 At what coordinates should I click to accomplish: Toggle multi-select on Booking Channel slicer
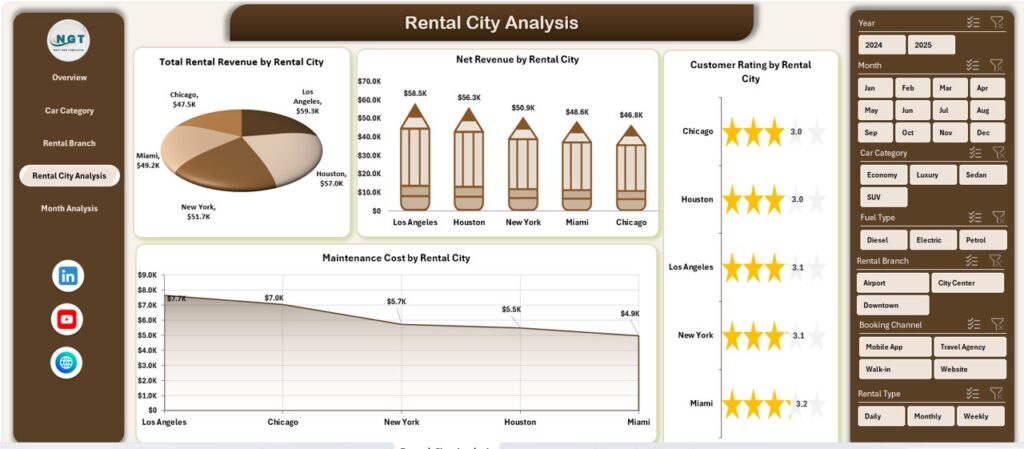[x=974, y=324]
